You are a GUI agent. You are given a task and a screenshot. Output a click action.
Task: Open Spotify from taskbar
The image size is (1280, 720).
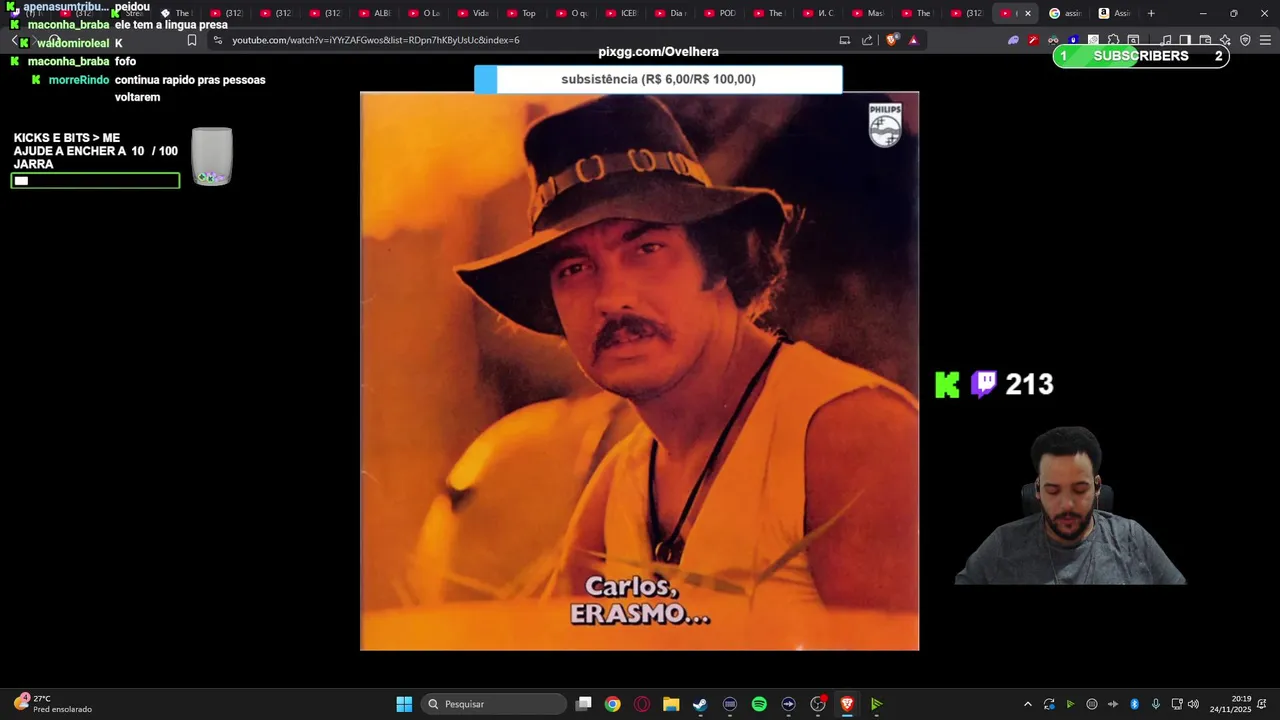[x=759, y=704]
